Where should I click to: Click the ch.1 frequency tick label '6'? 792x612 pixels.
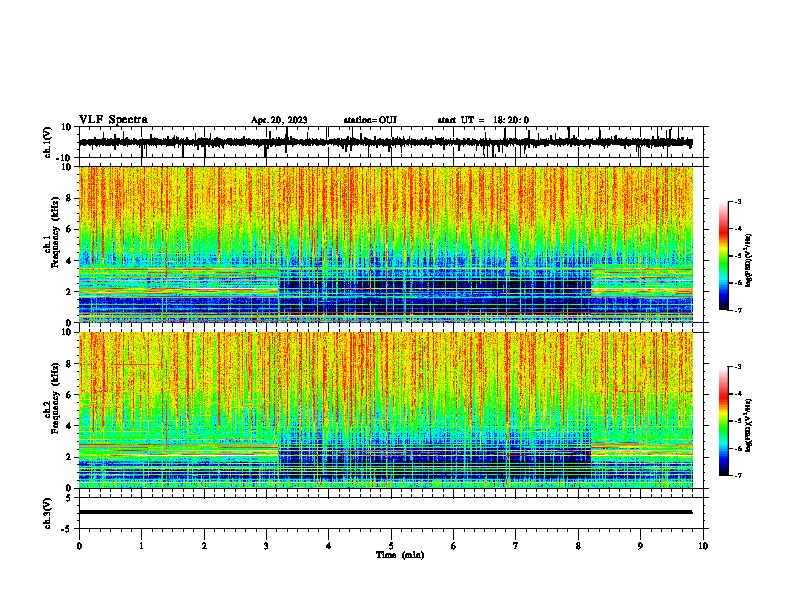coord(69,230)
